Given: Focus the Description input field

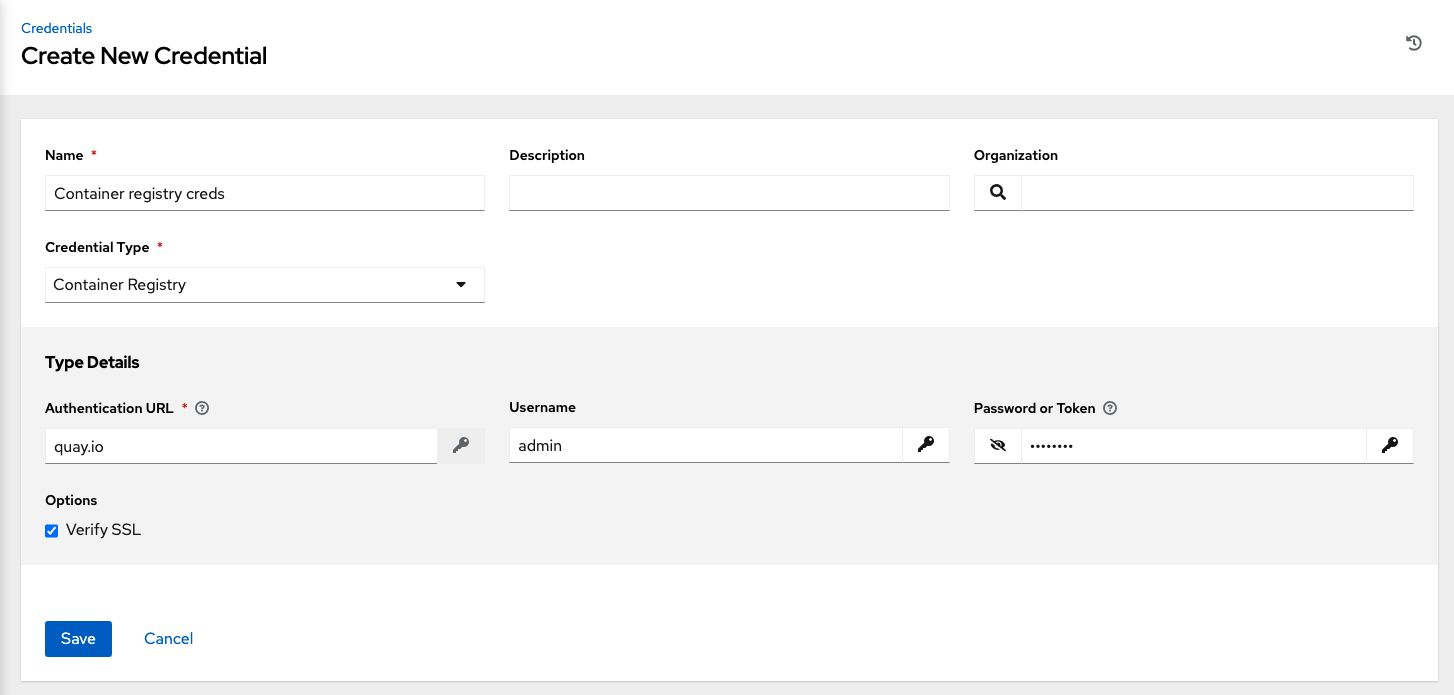Looking at the screenshot, I should tap(729, 193).
